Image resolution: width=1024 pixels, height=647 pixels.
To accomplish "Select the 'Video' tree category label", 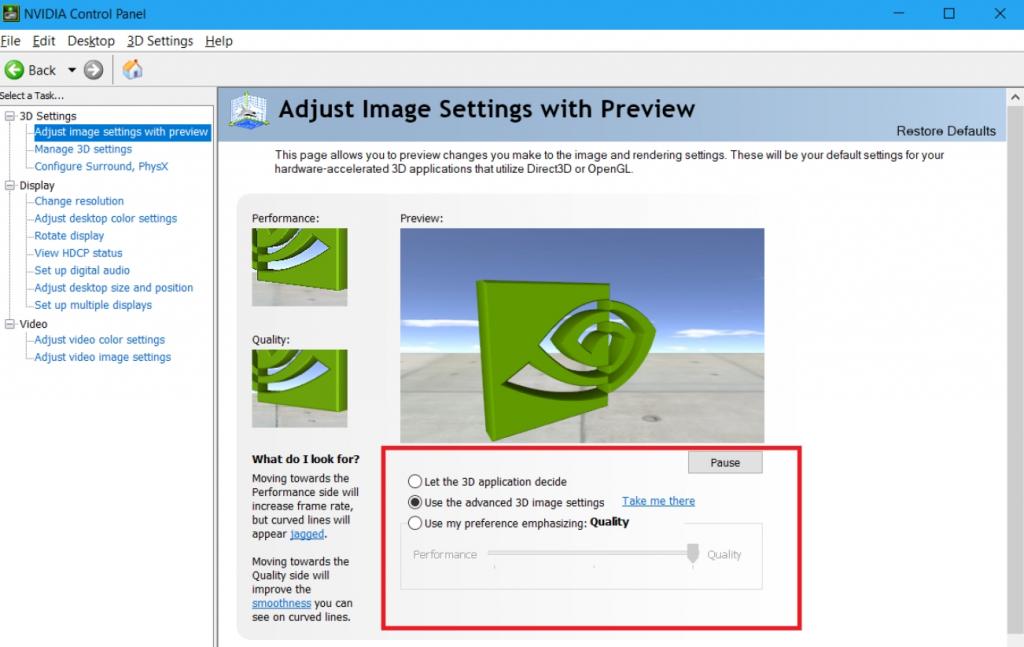I will coord(33,324).
